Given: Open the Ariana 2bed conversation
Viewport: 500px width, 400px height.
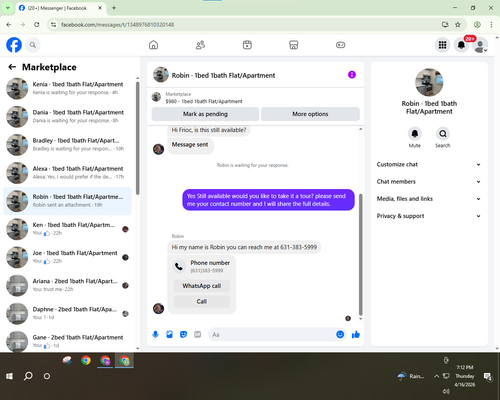Looking at the screenshot, I should 68,285.
